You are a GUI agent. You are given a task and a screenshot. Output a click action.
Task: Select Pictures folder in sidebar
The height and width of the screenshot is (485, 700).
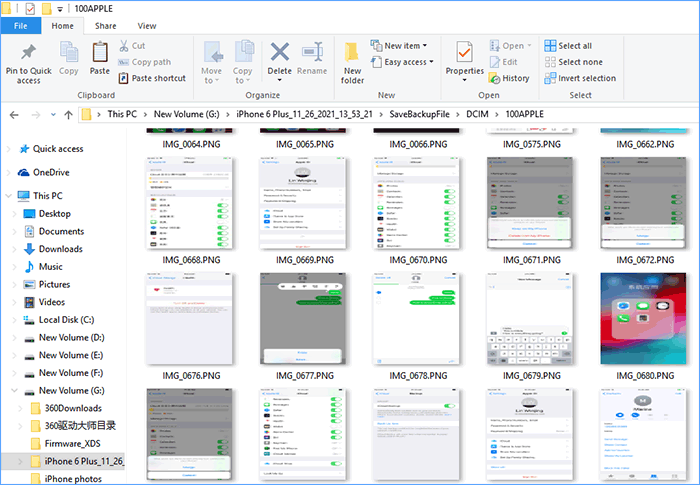coord(47,284)
